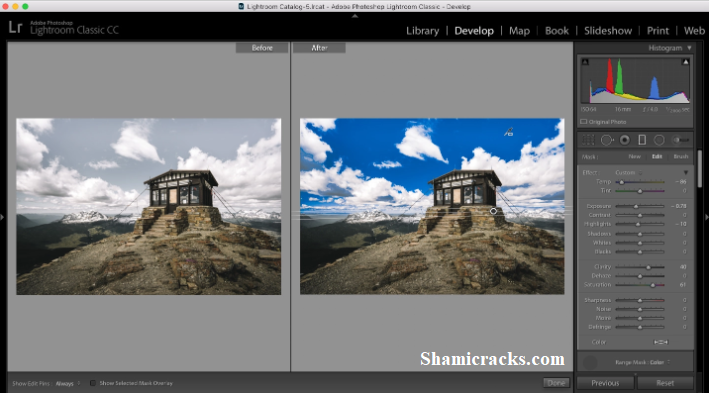Open the Effect Custom preset dropdown

click(x=629, y=173)
